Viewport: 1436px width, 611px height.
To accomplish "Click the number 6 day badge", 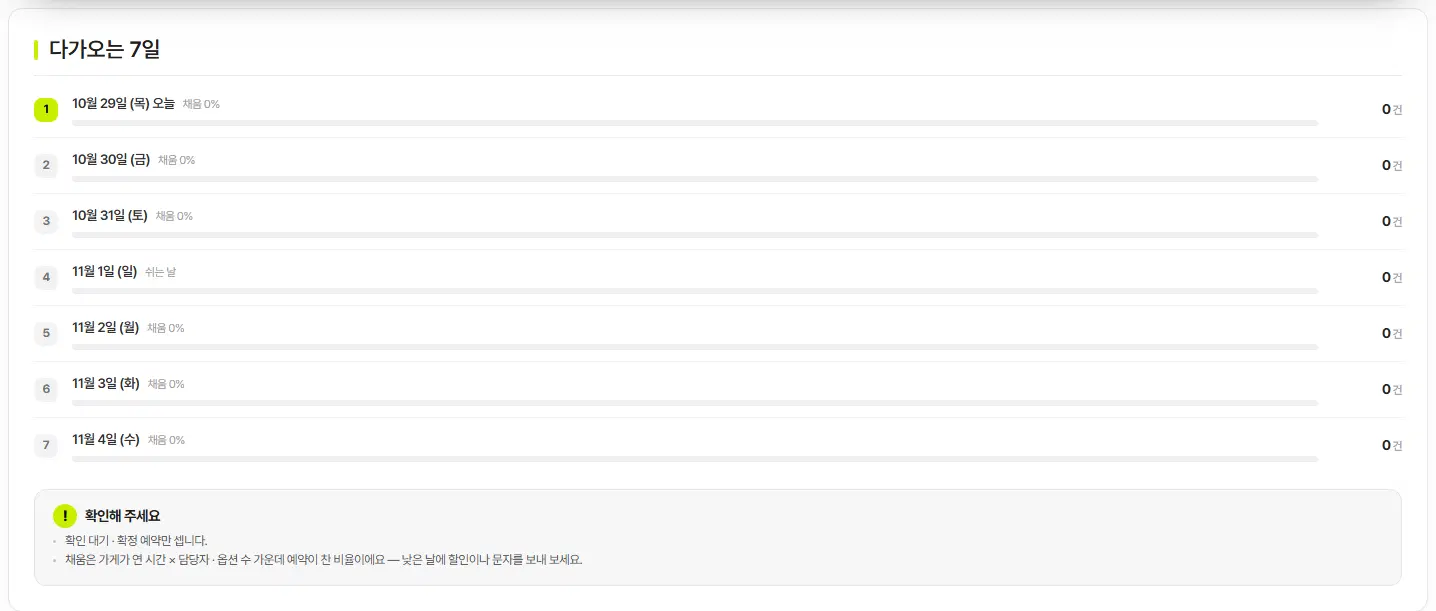I will click(46, 389).
